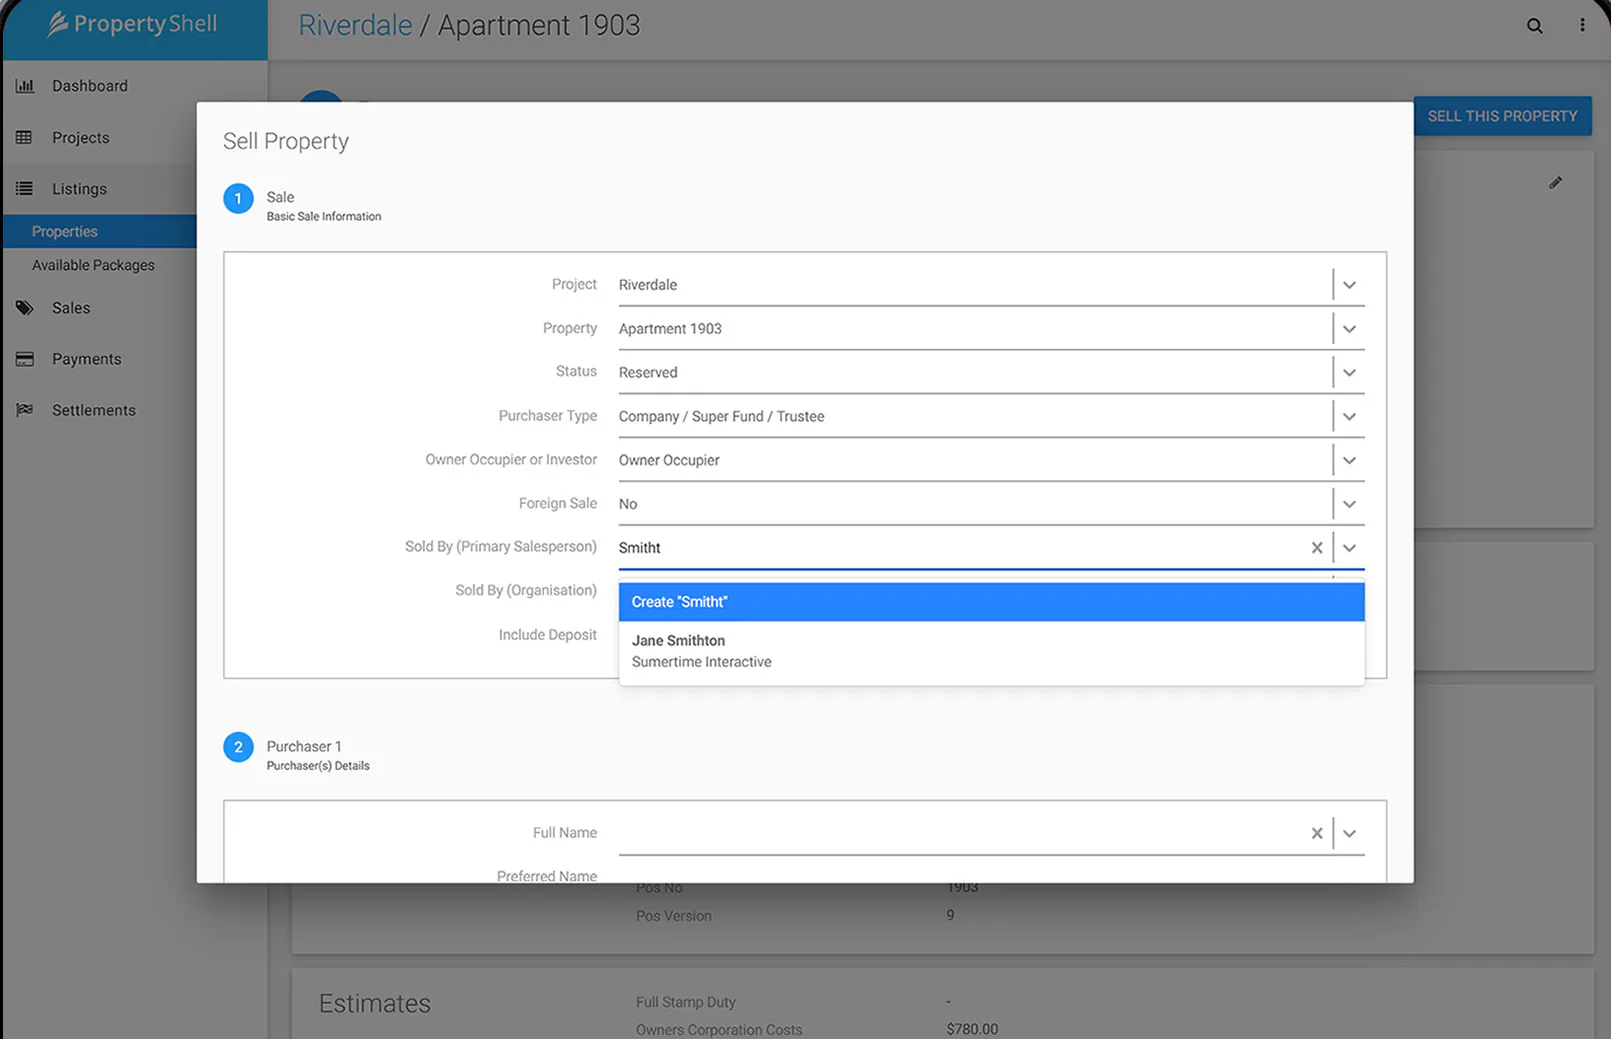Viewport: 1611px width, 1039px height.
Task: Expand the Project dropdown arrow
Action: pos(1349,285)
